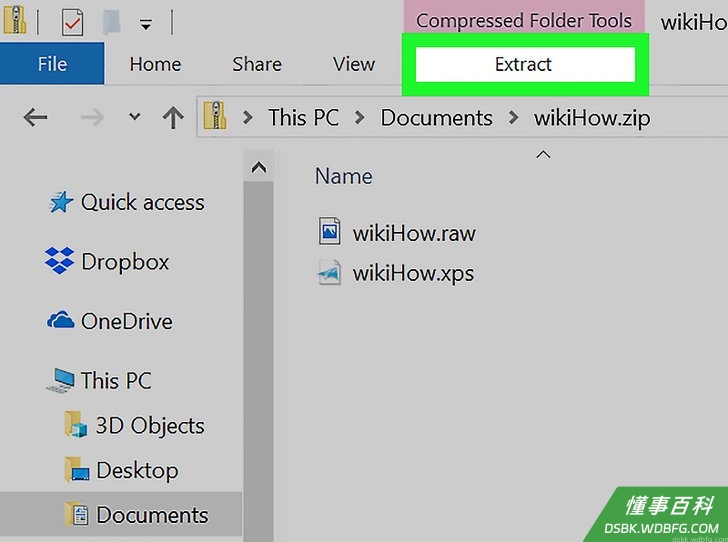The width and height of the screenshot is (728, 542).
Task: Click the New folder quick access icon
Action: pos(112,22)
